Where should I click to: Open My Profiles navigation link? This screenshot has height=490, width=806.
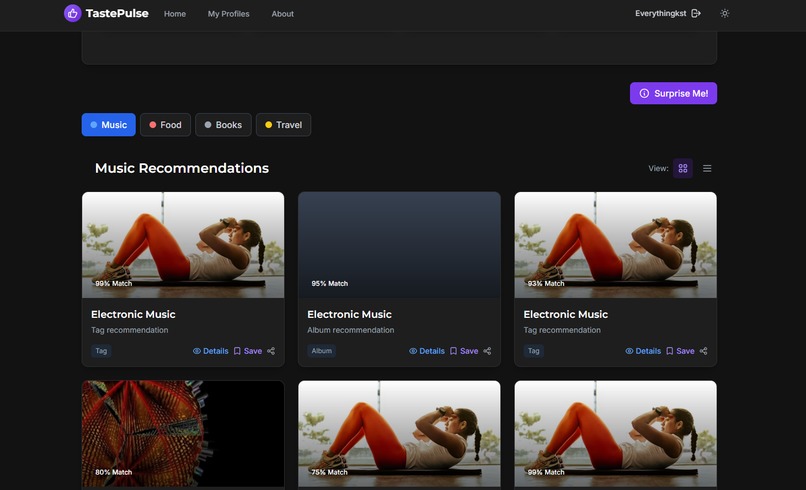tap(228, 14)
